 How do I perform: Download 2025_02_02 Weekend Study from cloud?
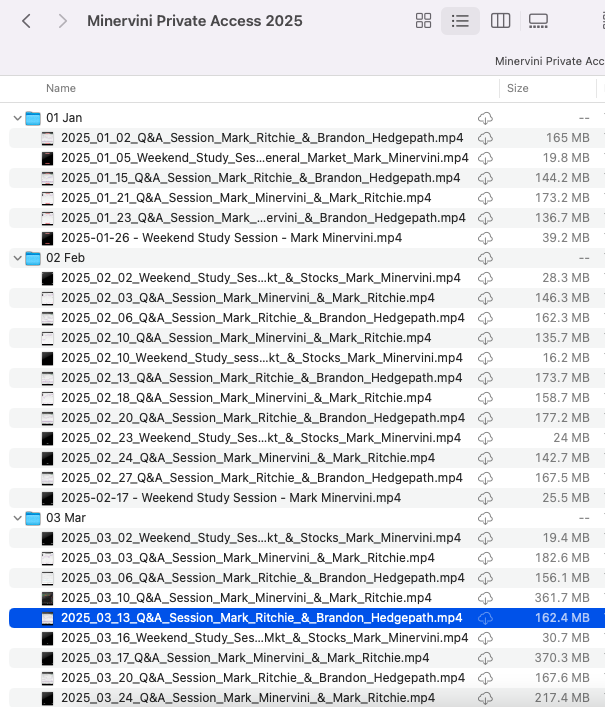coord(485,278)
